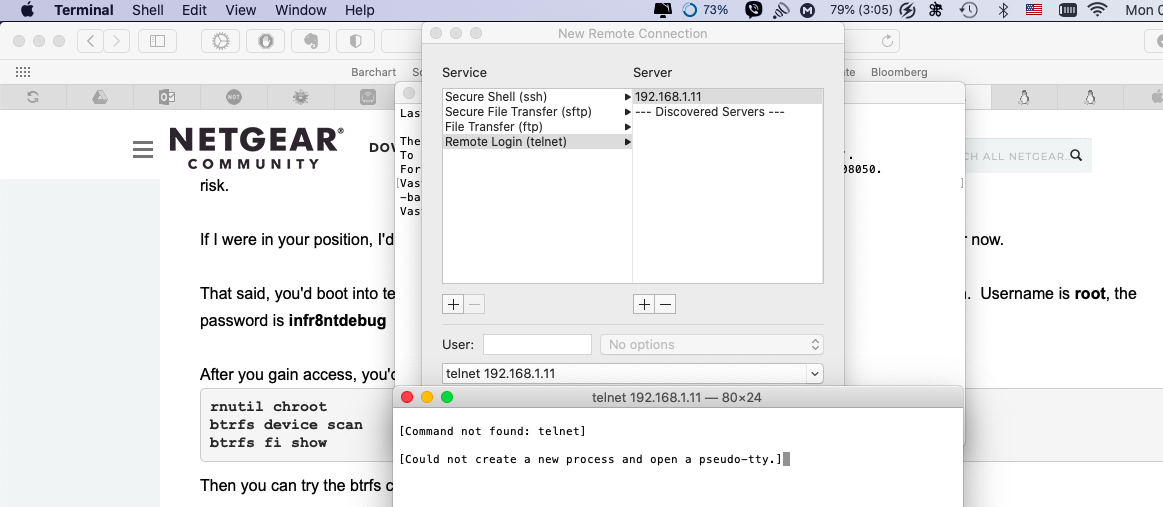Click the NETGEAR search magnifier icon
This screenshot has height=507, width=1163.
1076,156
